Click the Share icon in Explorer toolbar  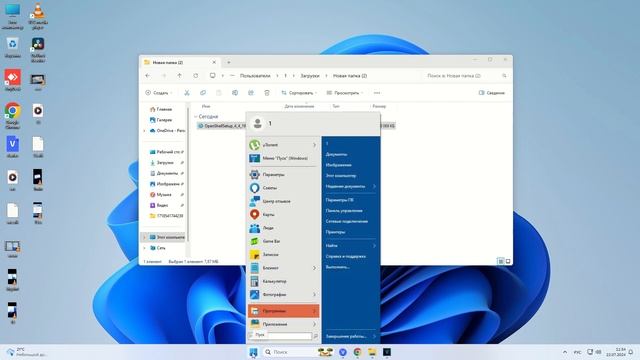[251, 93]
